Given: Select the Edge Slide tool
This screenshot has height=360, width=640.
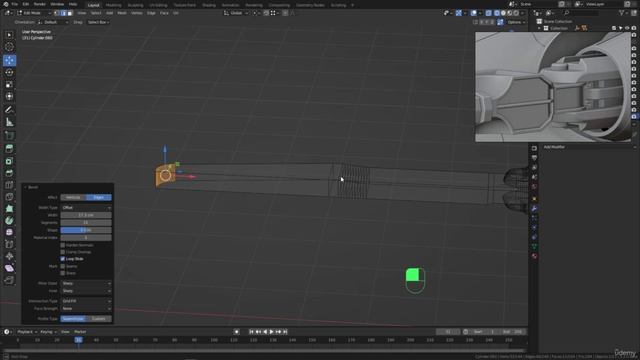Looking at the screenshot, I should (x=9, y=244).
